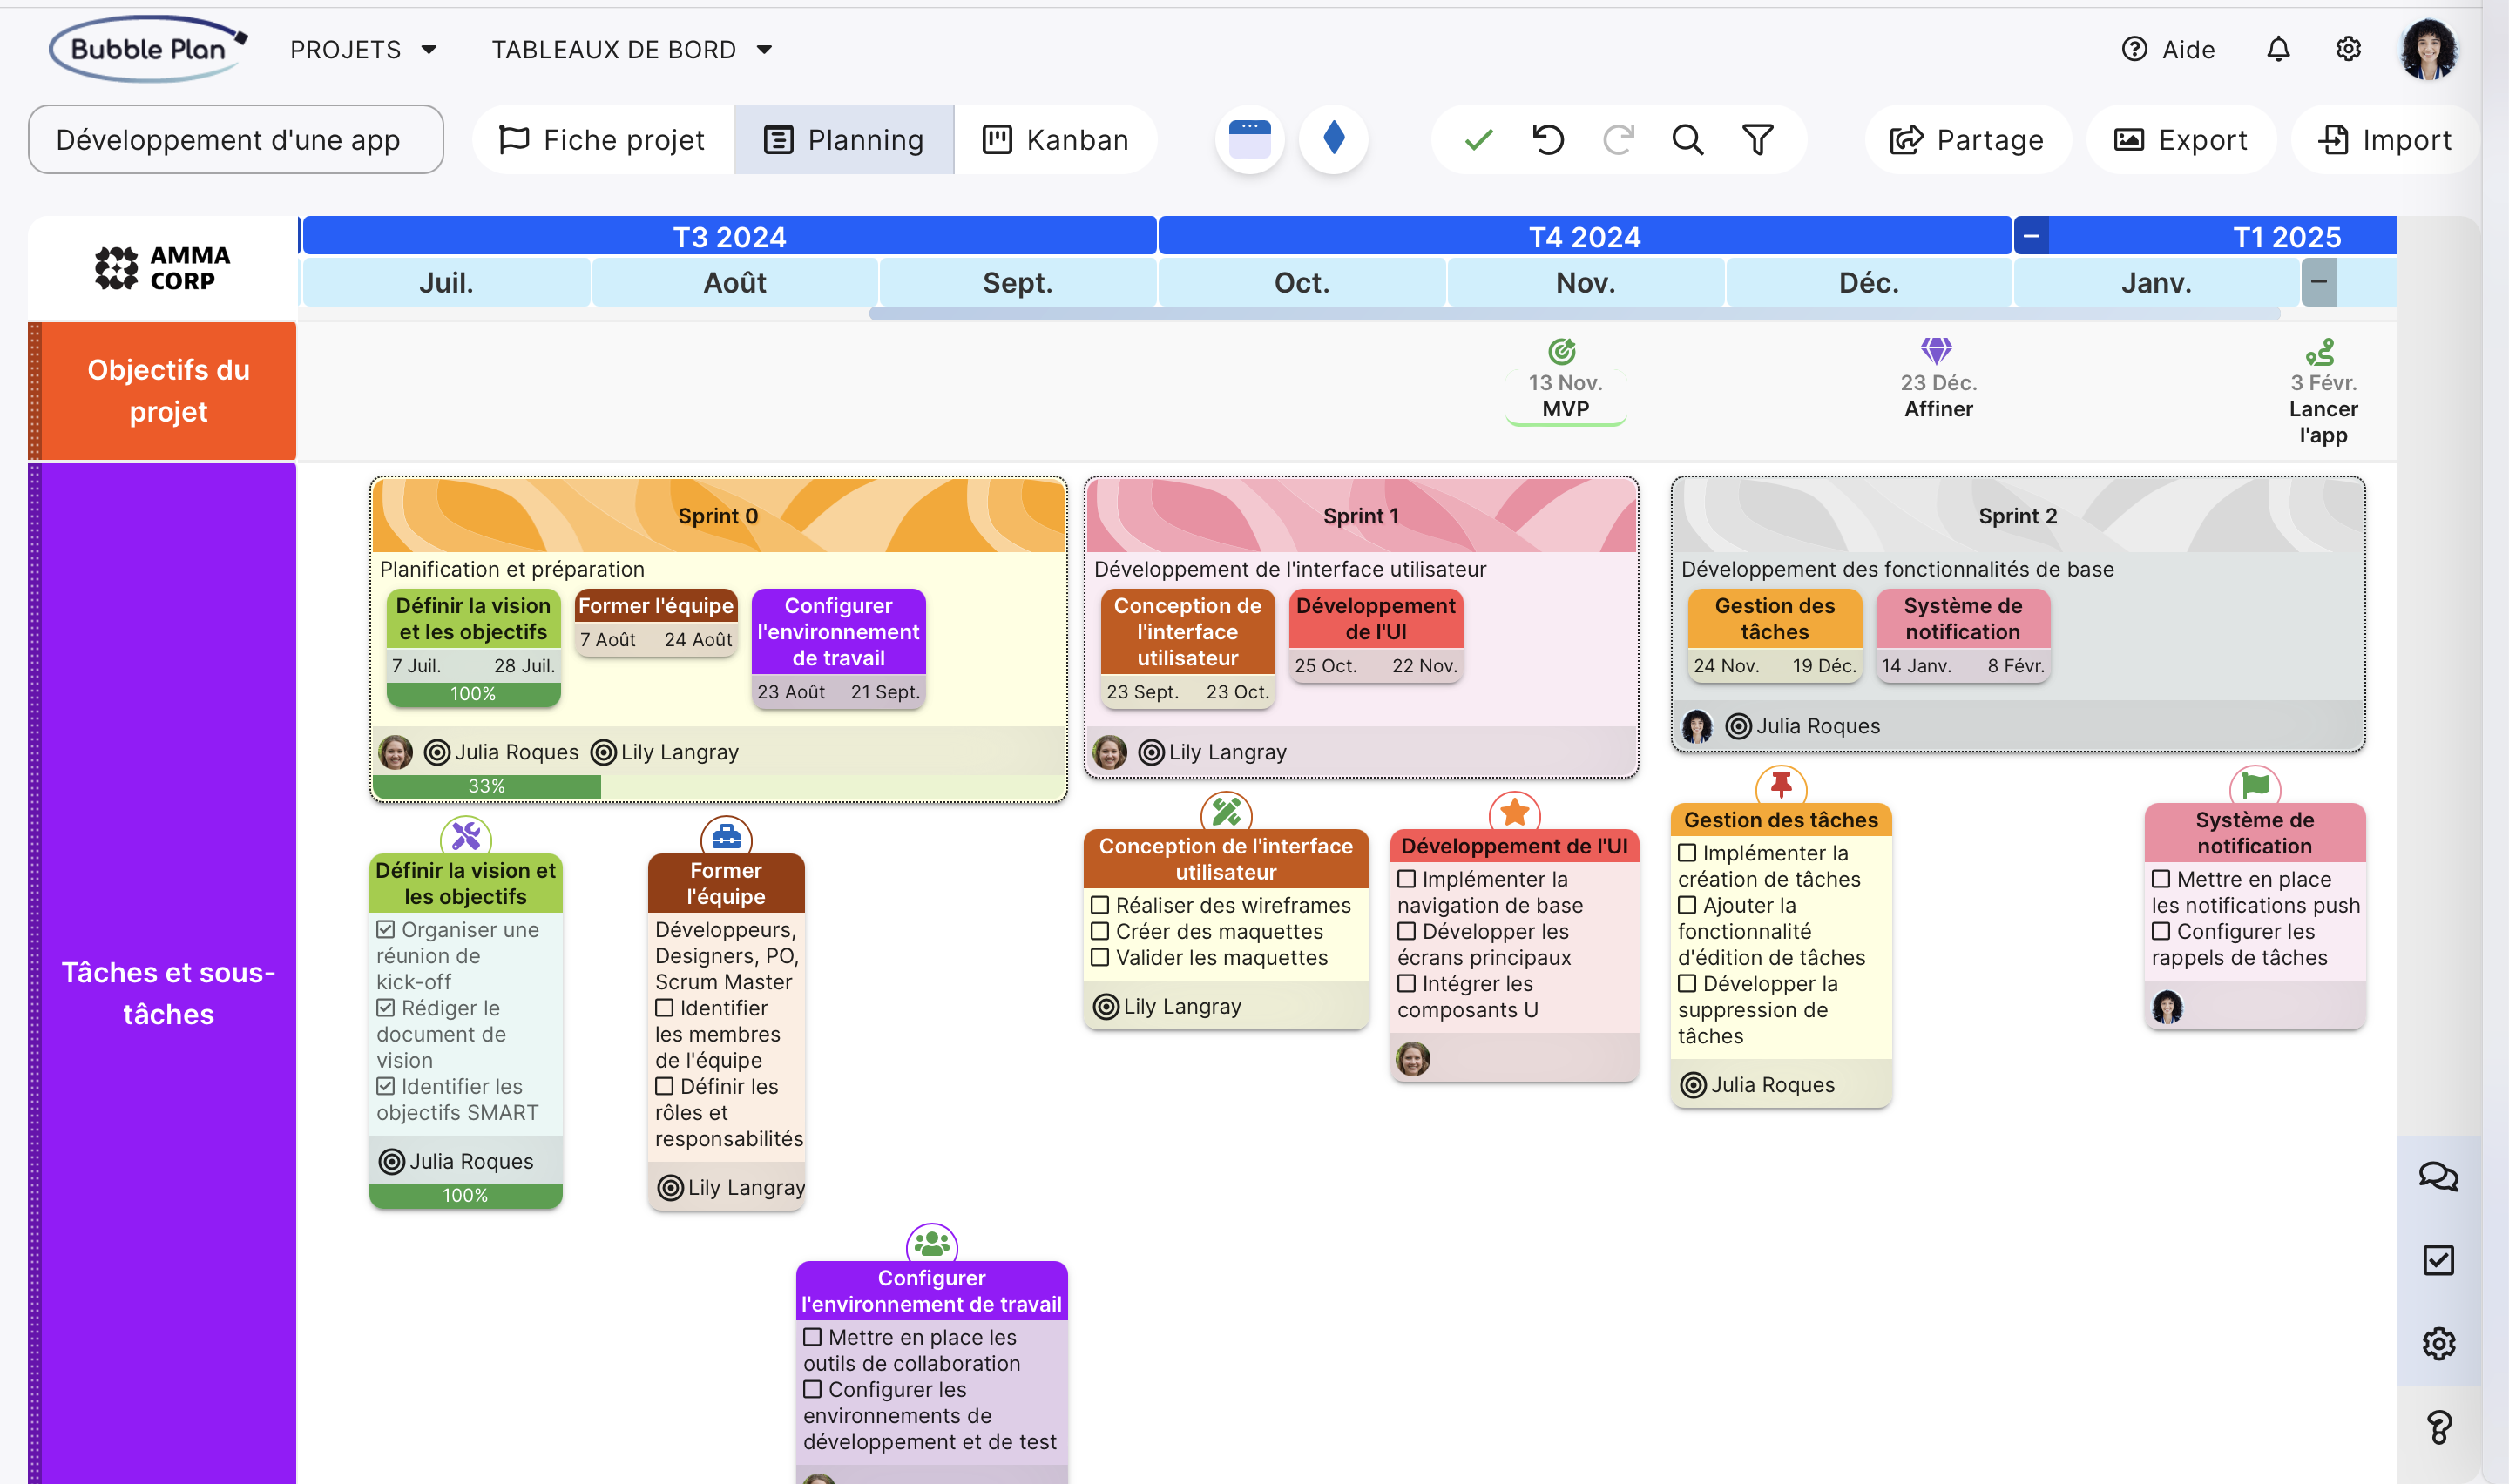The height and width of the screenshot is (1484, 2509).
Task: Click the green checkmark save icon
Action: point(1478,140)
